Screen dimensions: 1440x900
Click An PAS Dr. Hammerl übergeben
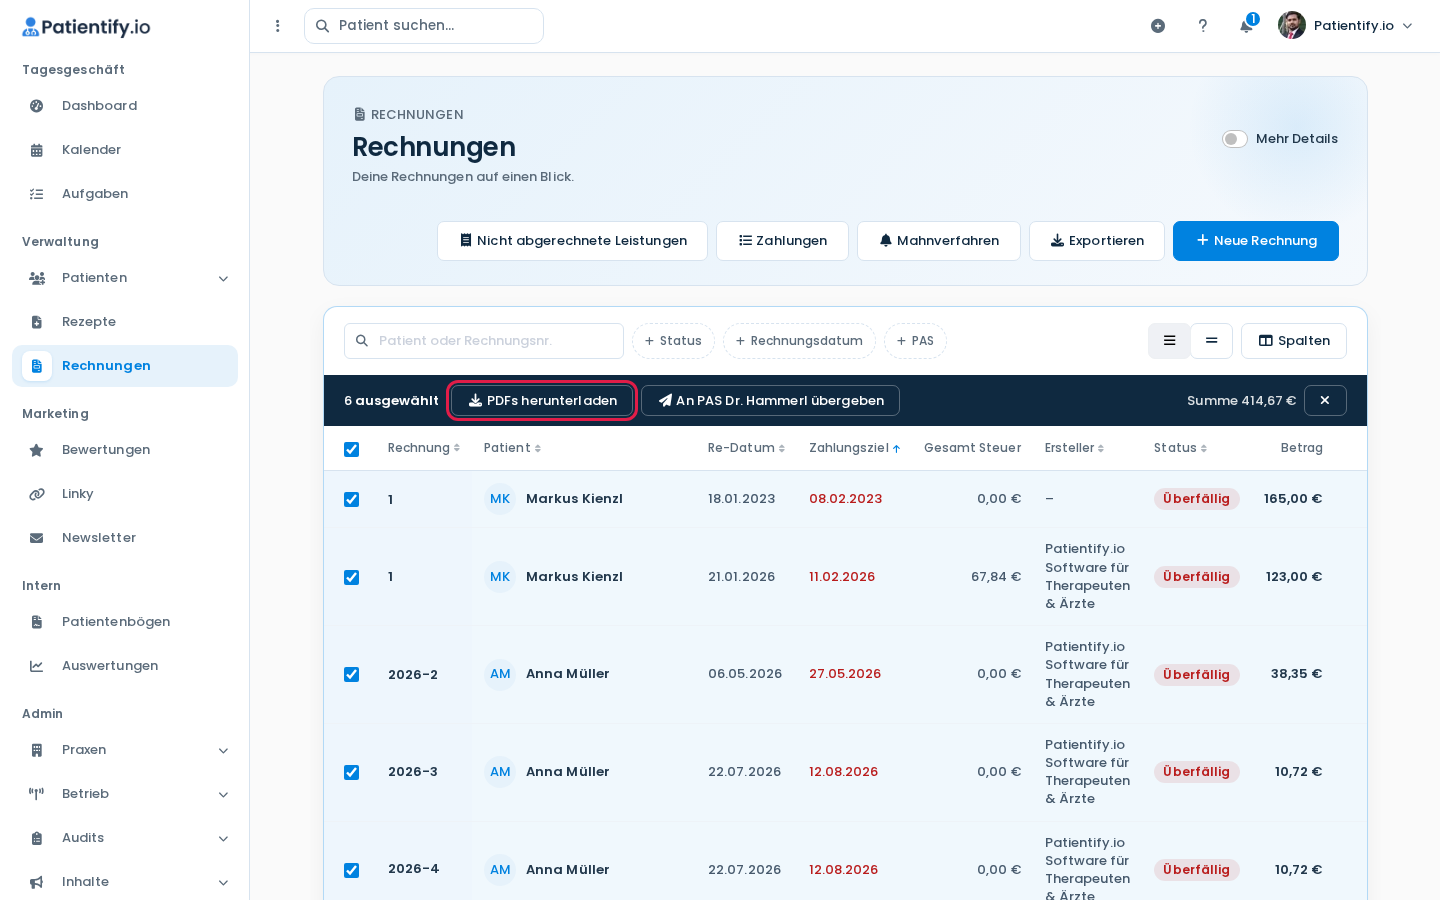click(770, 401)
